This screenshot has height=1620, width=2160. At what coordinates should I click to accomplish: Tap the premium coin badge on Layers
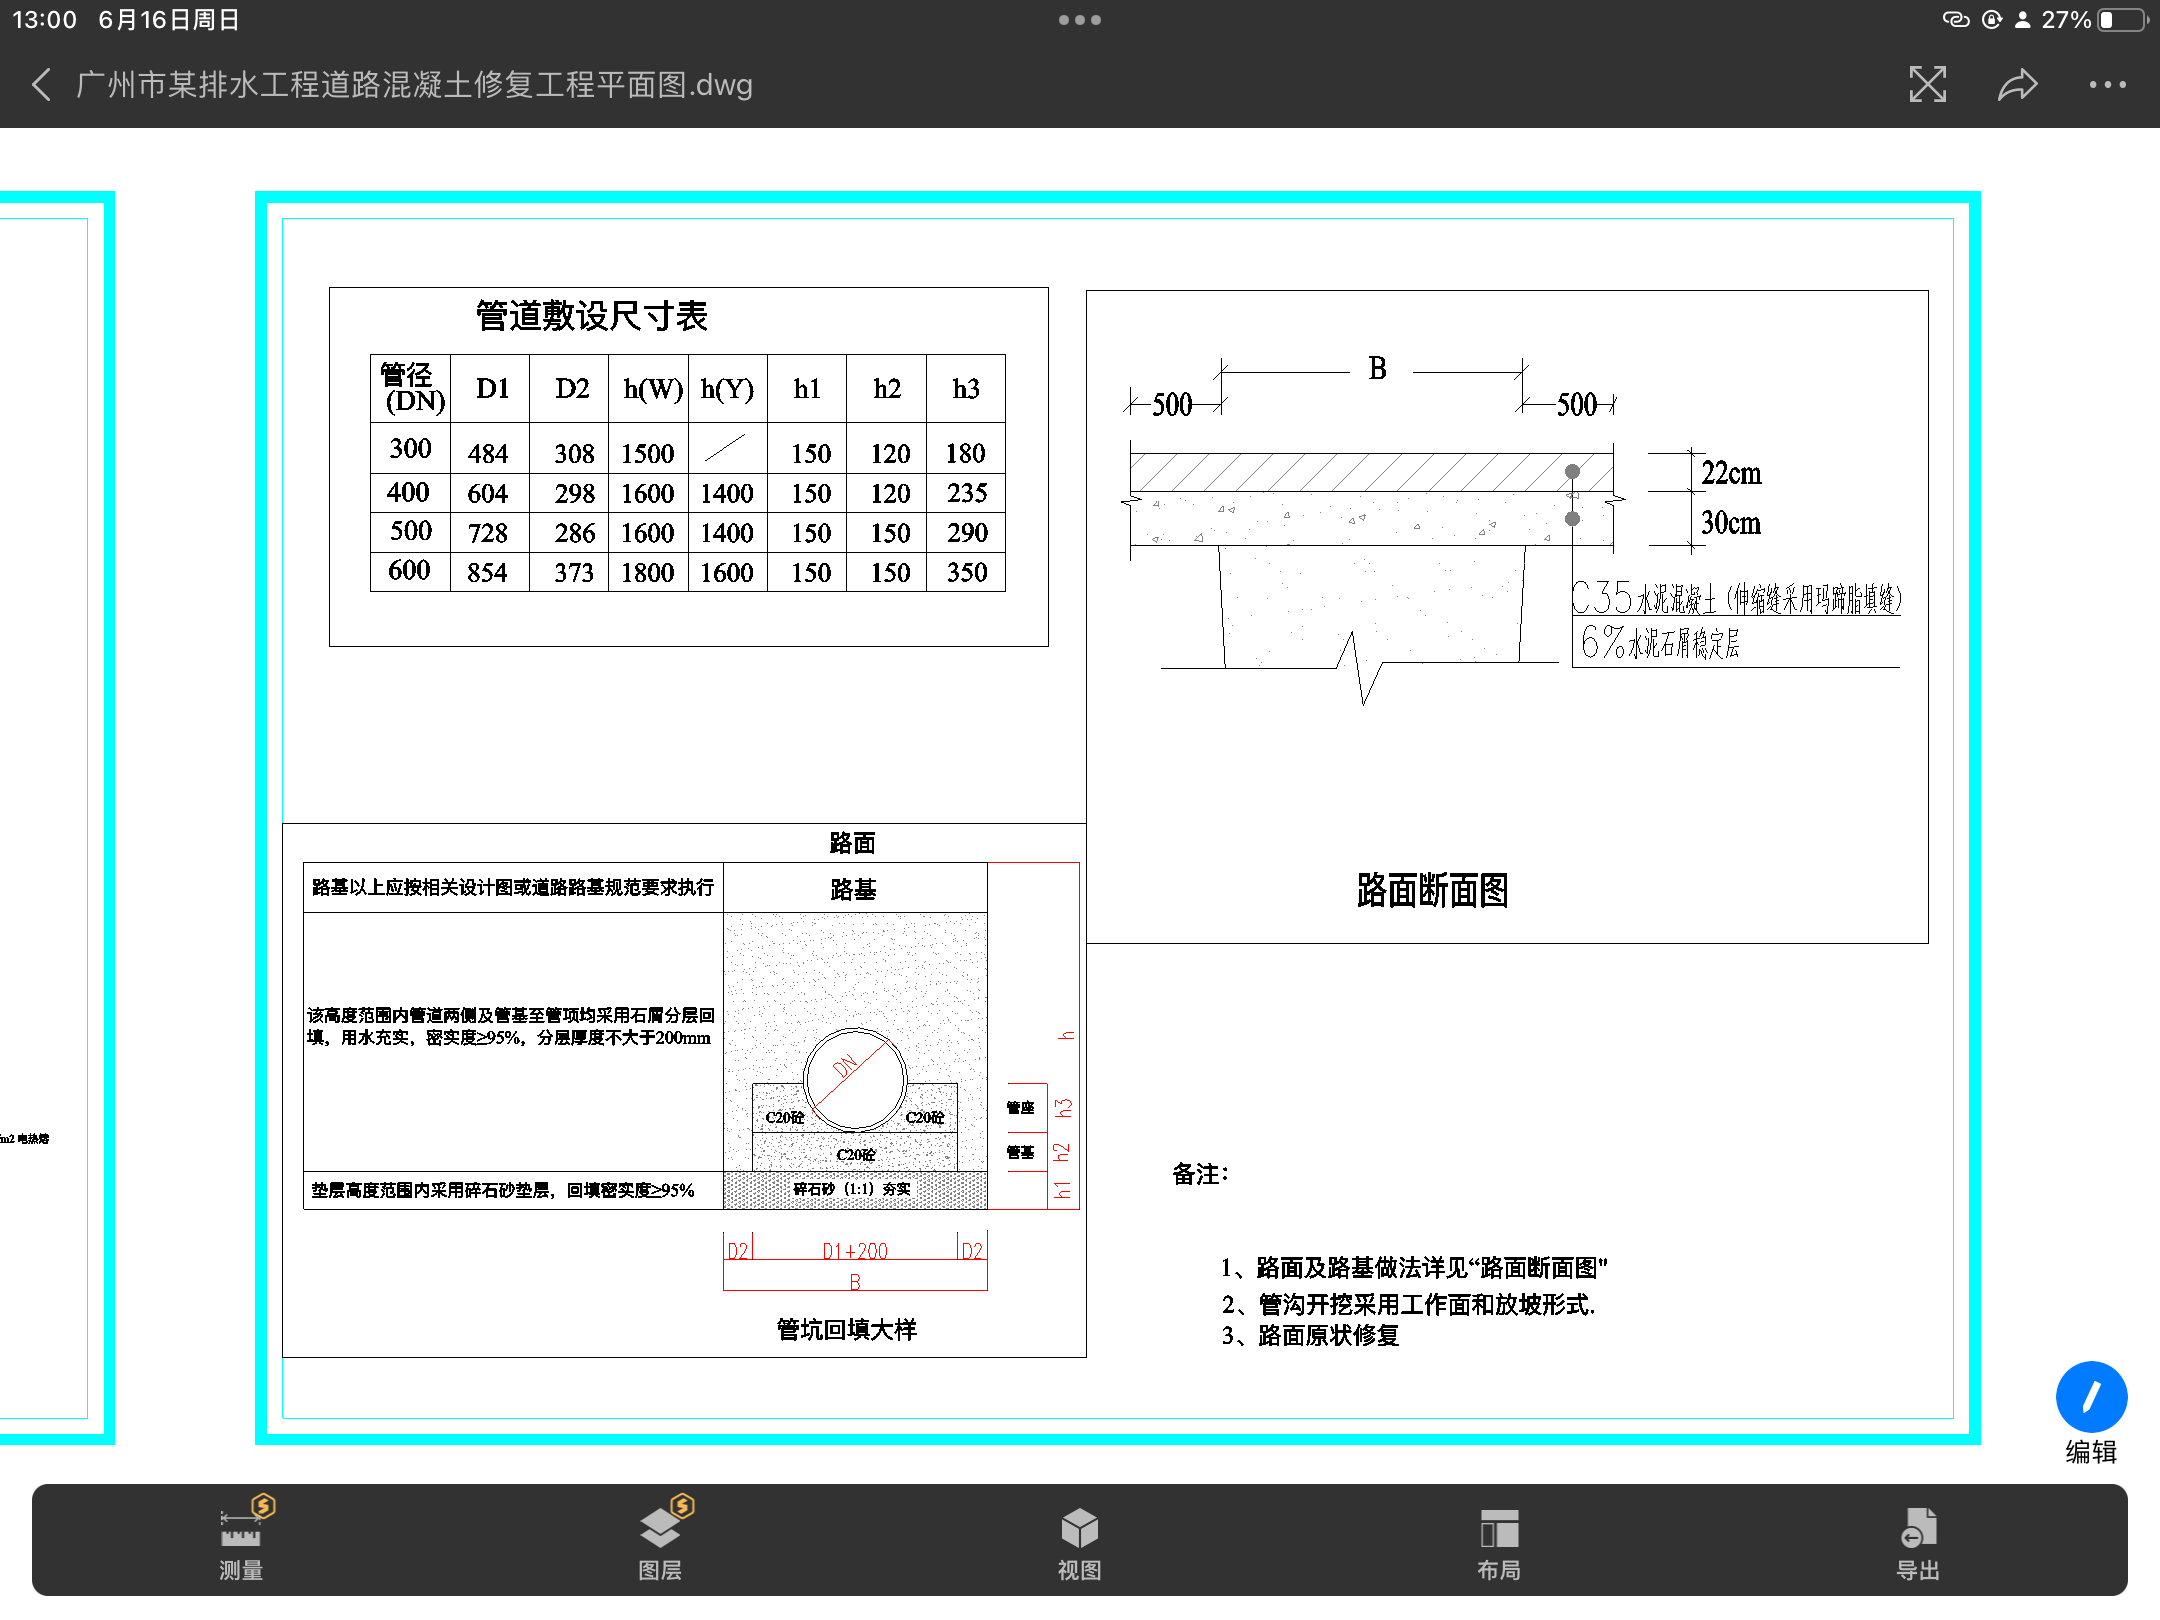coord(682,1506)
